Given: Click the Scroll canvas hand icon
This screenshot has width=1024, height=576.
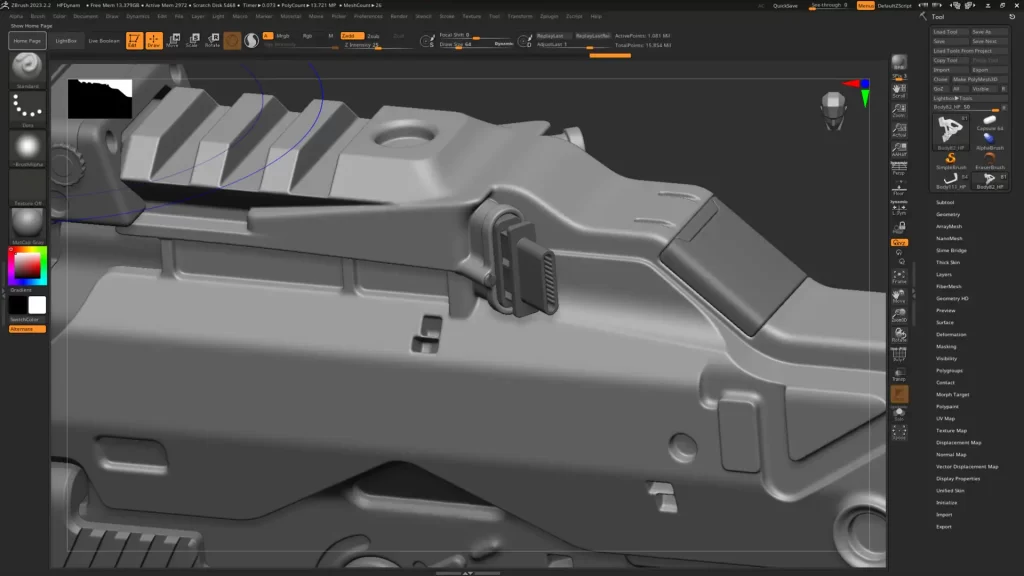Looking at the screenshot, I should click(899, 92).
